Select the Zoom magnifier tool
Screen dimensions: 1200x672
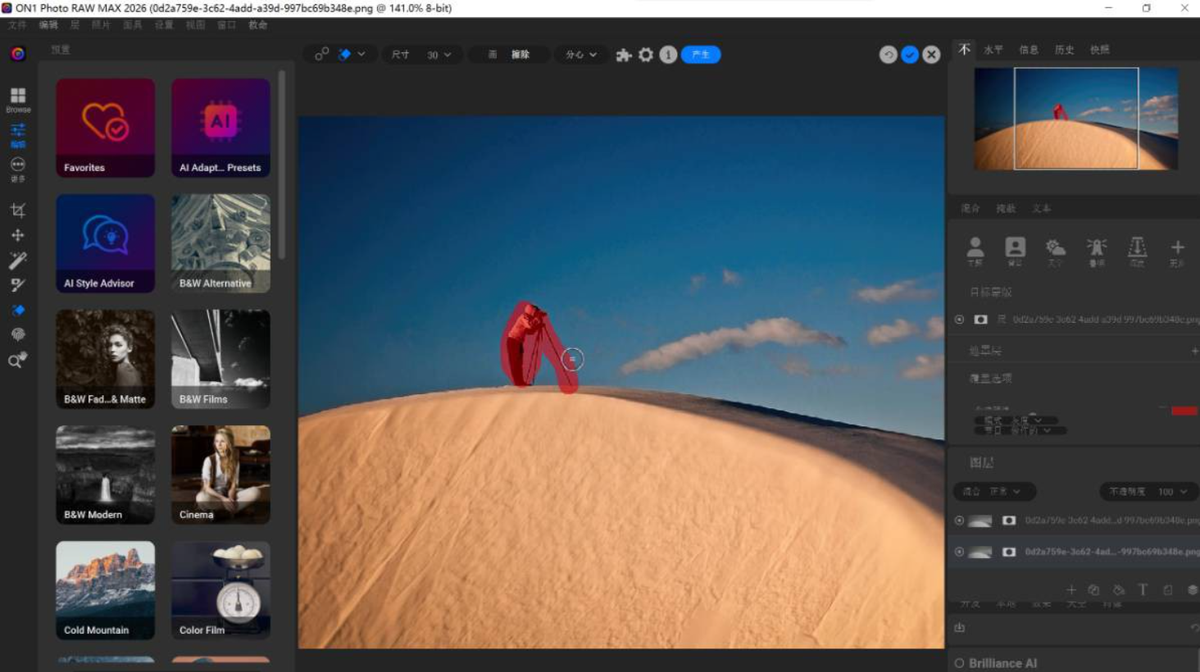click(x=17, y=361)
